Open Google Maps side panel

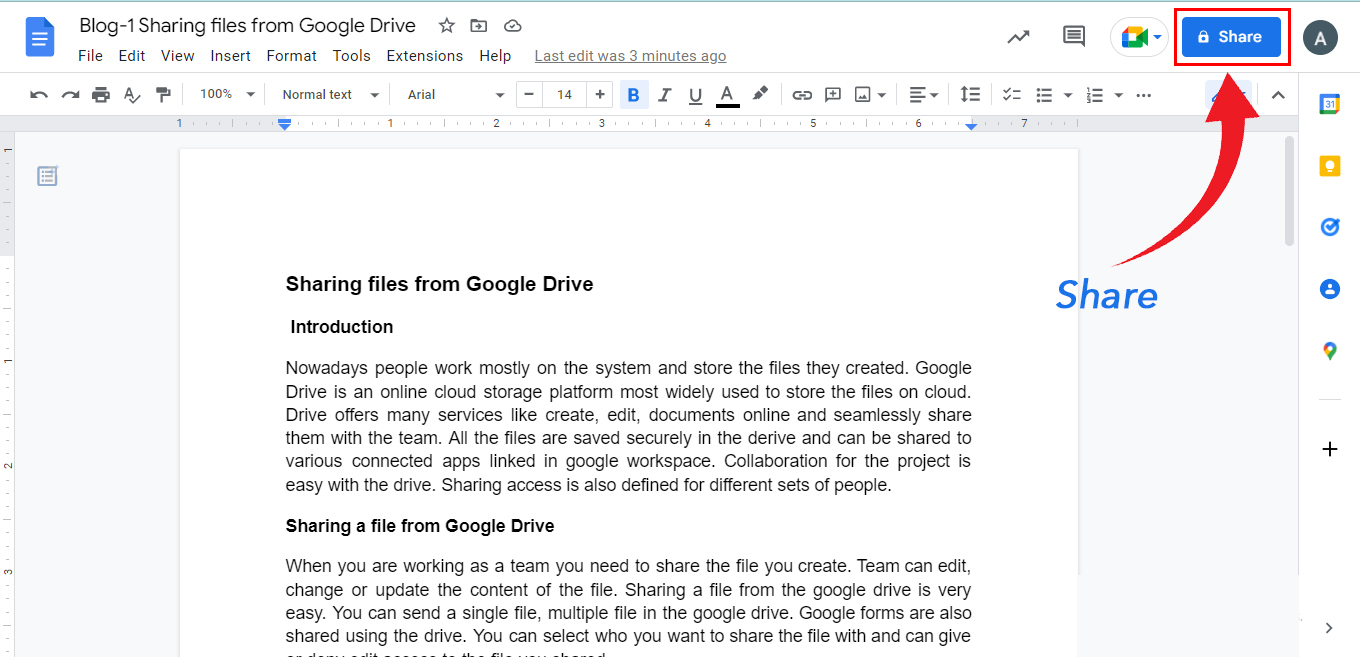[x=1329, y=351]
